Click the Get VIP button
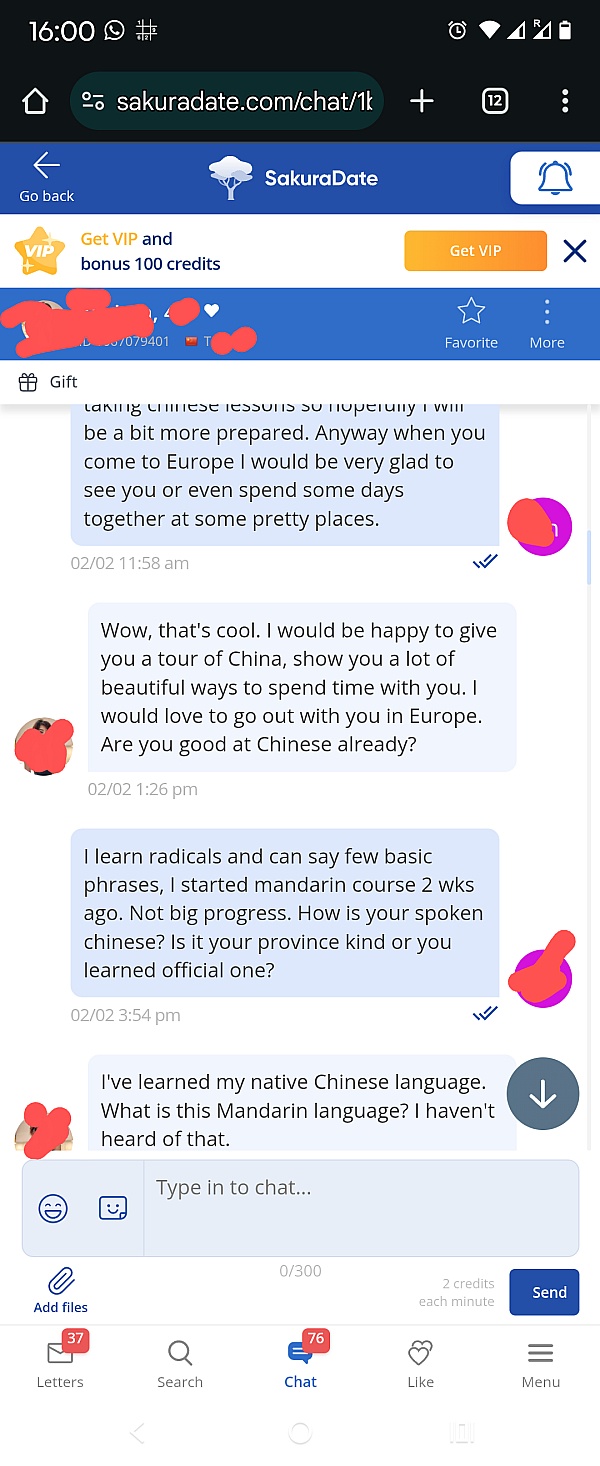Viewport: 600px width, 1466px height. pos(476,251)
